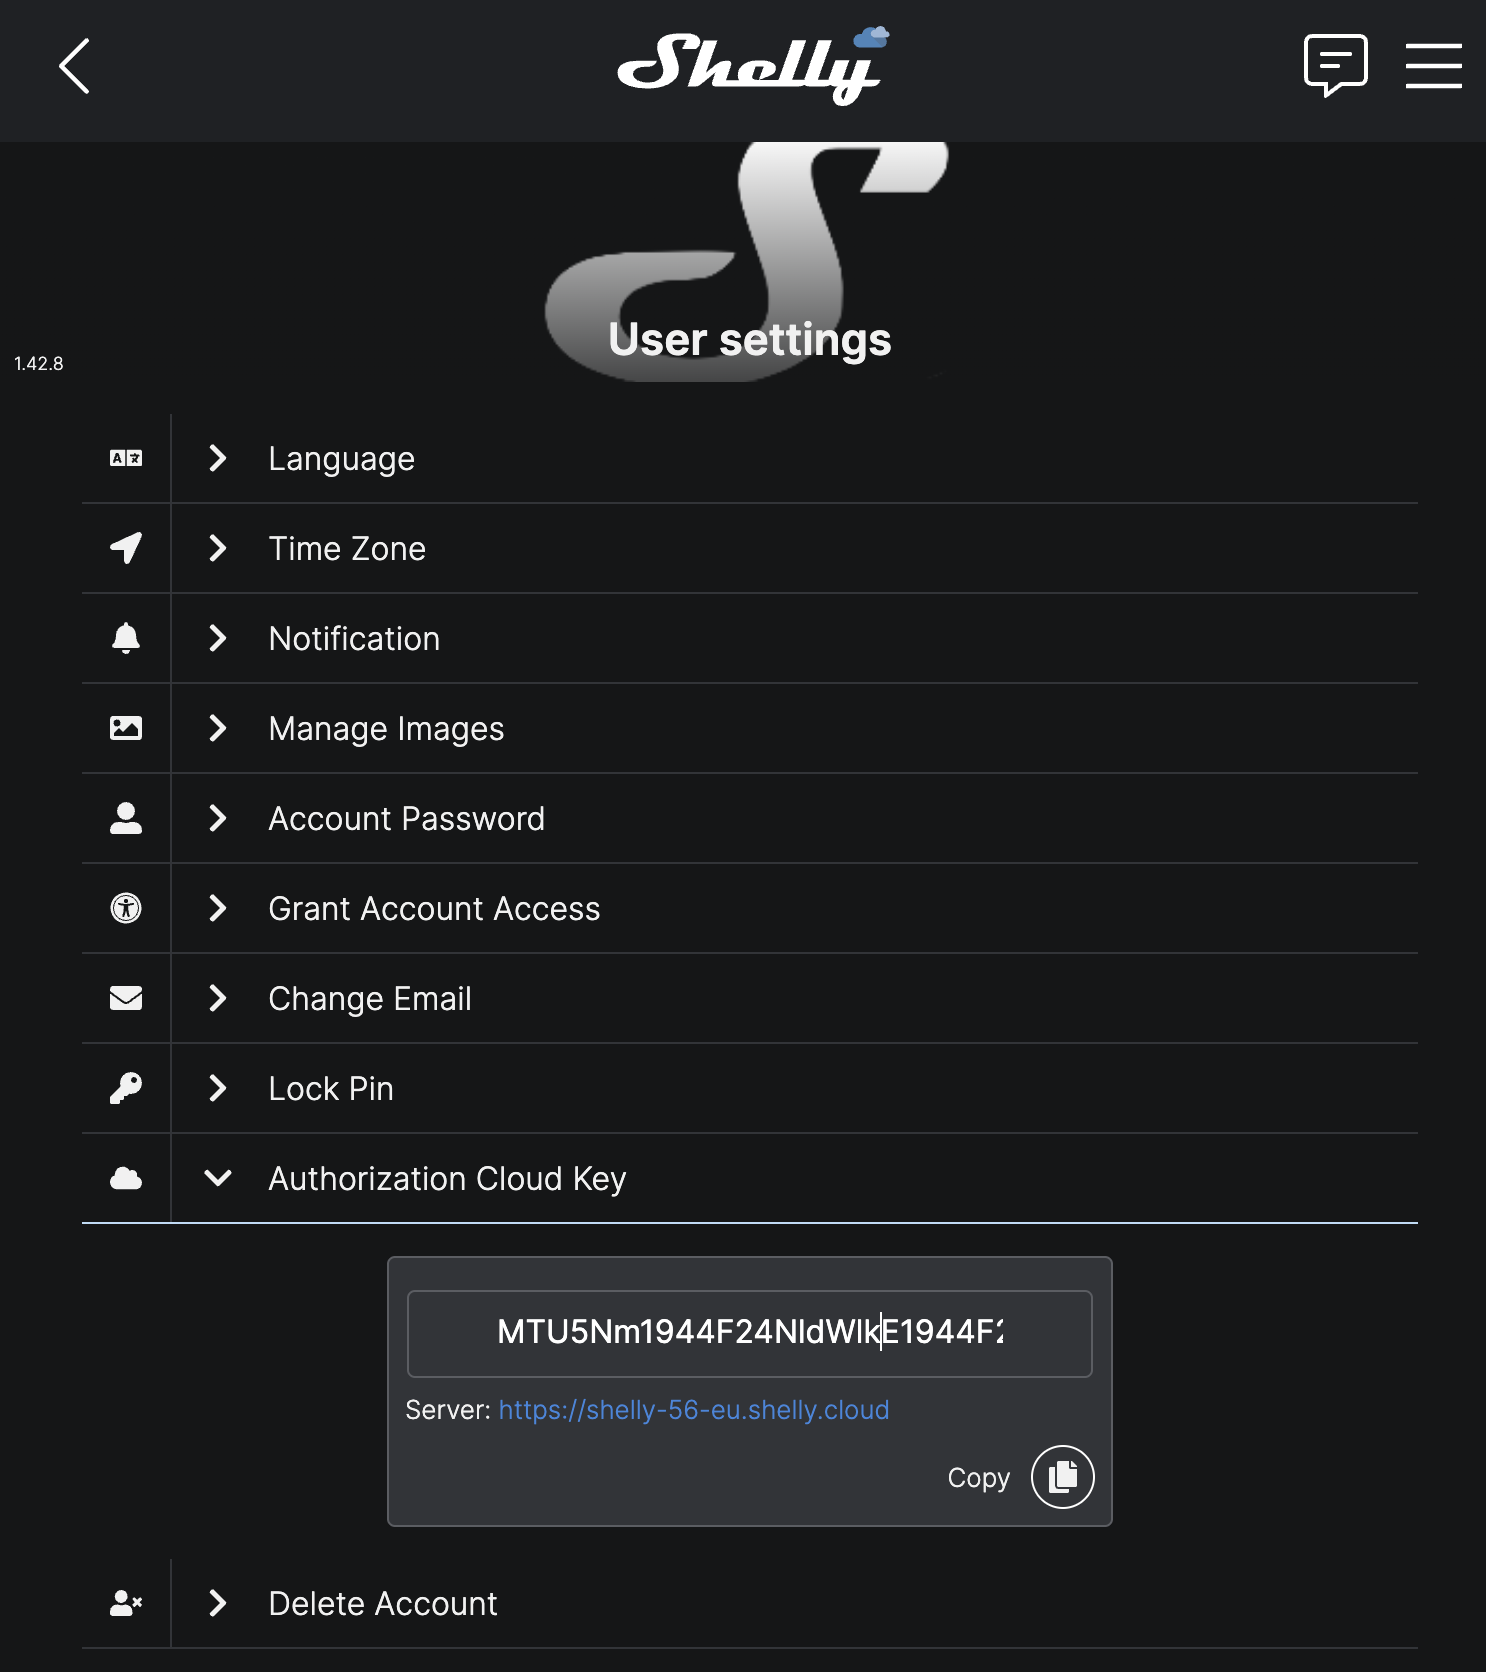This screenshot has width=1486, height=1672.
Task: Click inside the cloud key text field
Action: click(x=750, y=1333)
